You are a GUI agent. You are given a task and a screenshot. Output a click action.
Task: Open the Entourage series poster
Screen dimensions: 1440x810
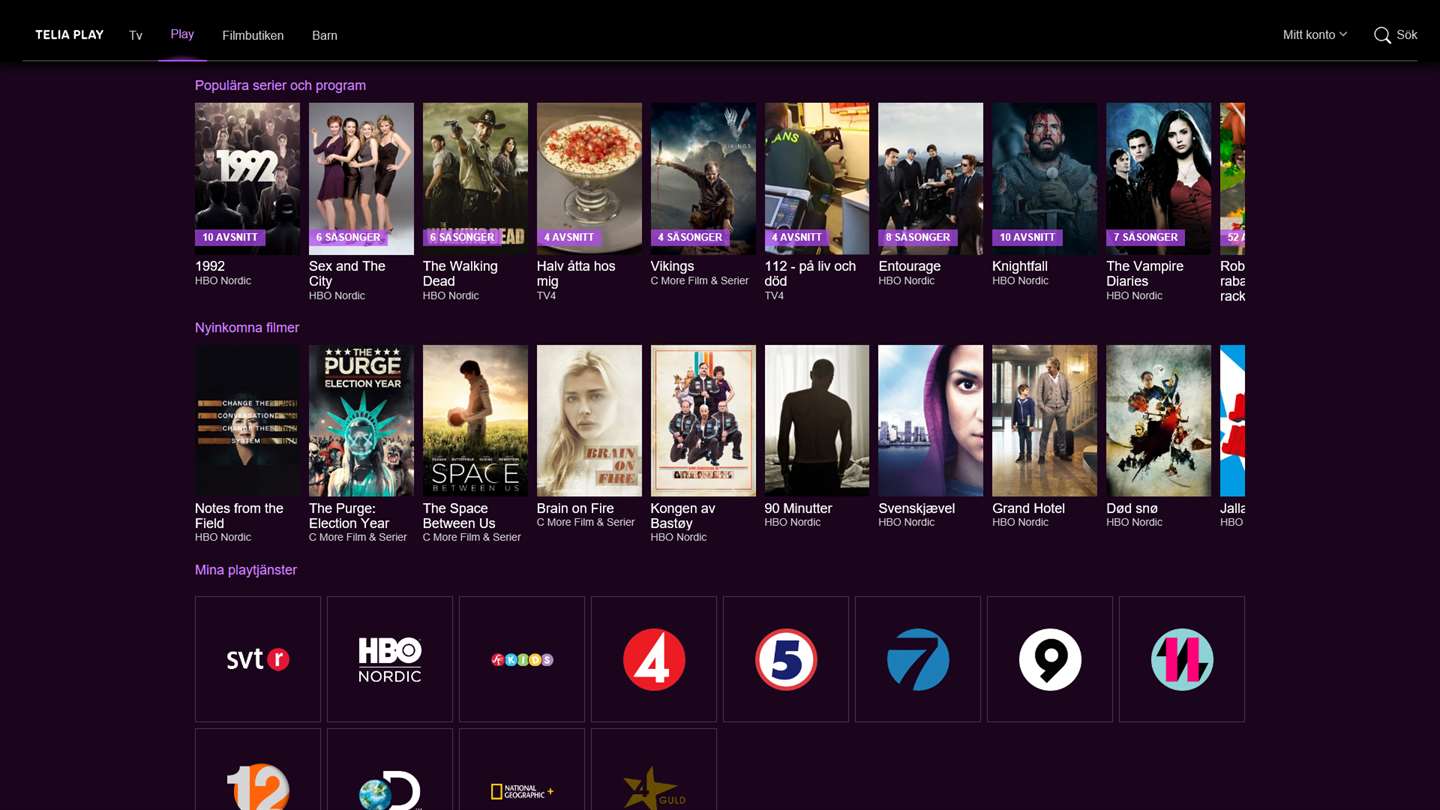(931, 179)
